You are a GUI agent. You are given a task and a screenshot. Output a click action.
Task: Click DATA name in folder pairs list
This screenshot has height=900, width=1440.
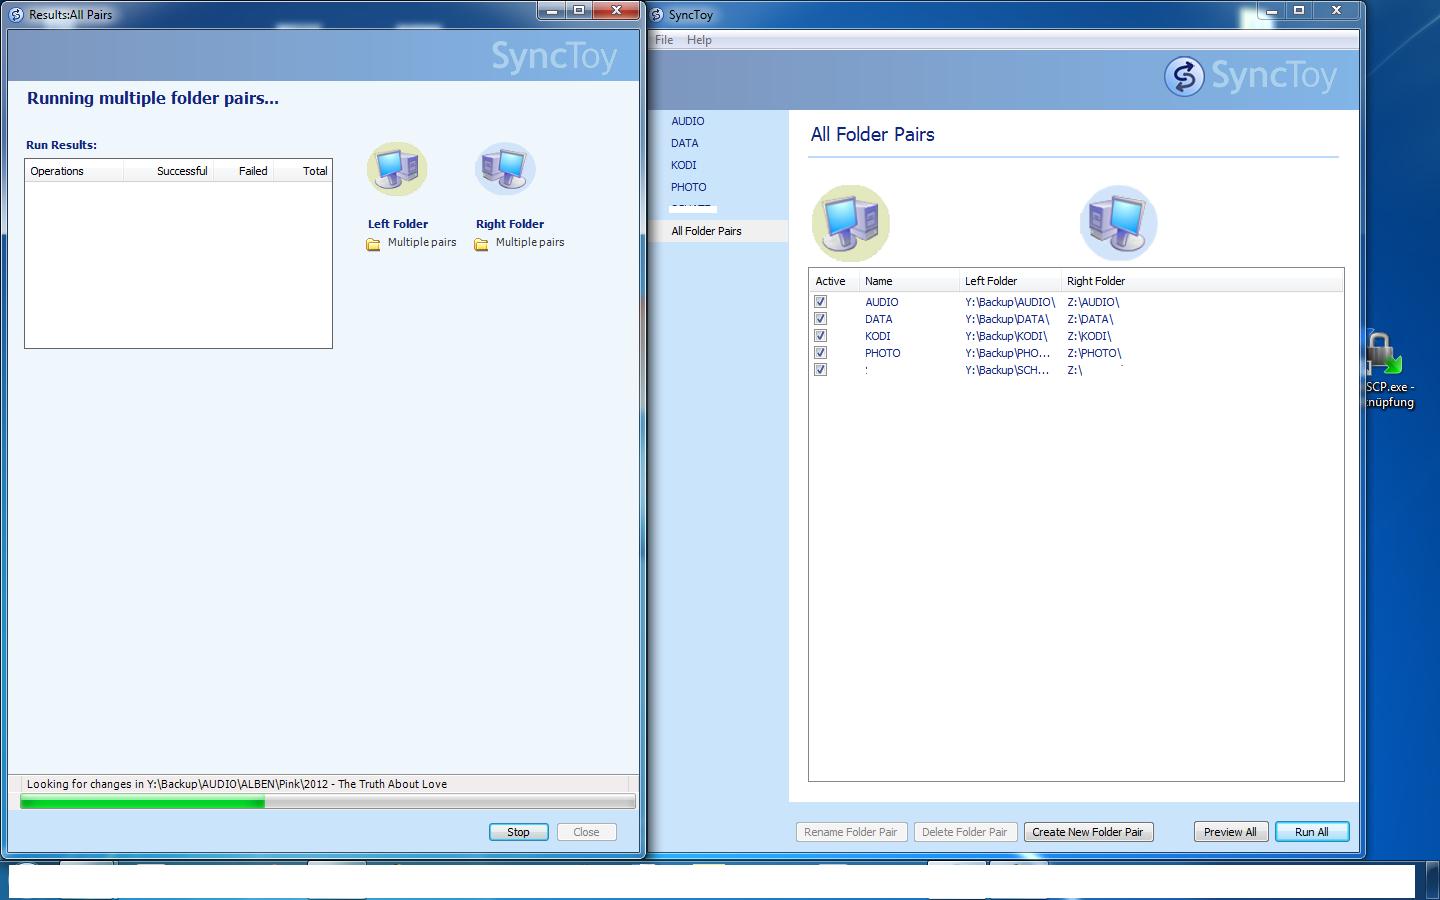pyautogui.click(x=879, y=319)
